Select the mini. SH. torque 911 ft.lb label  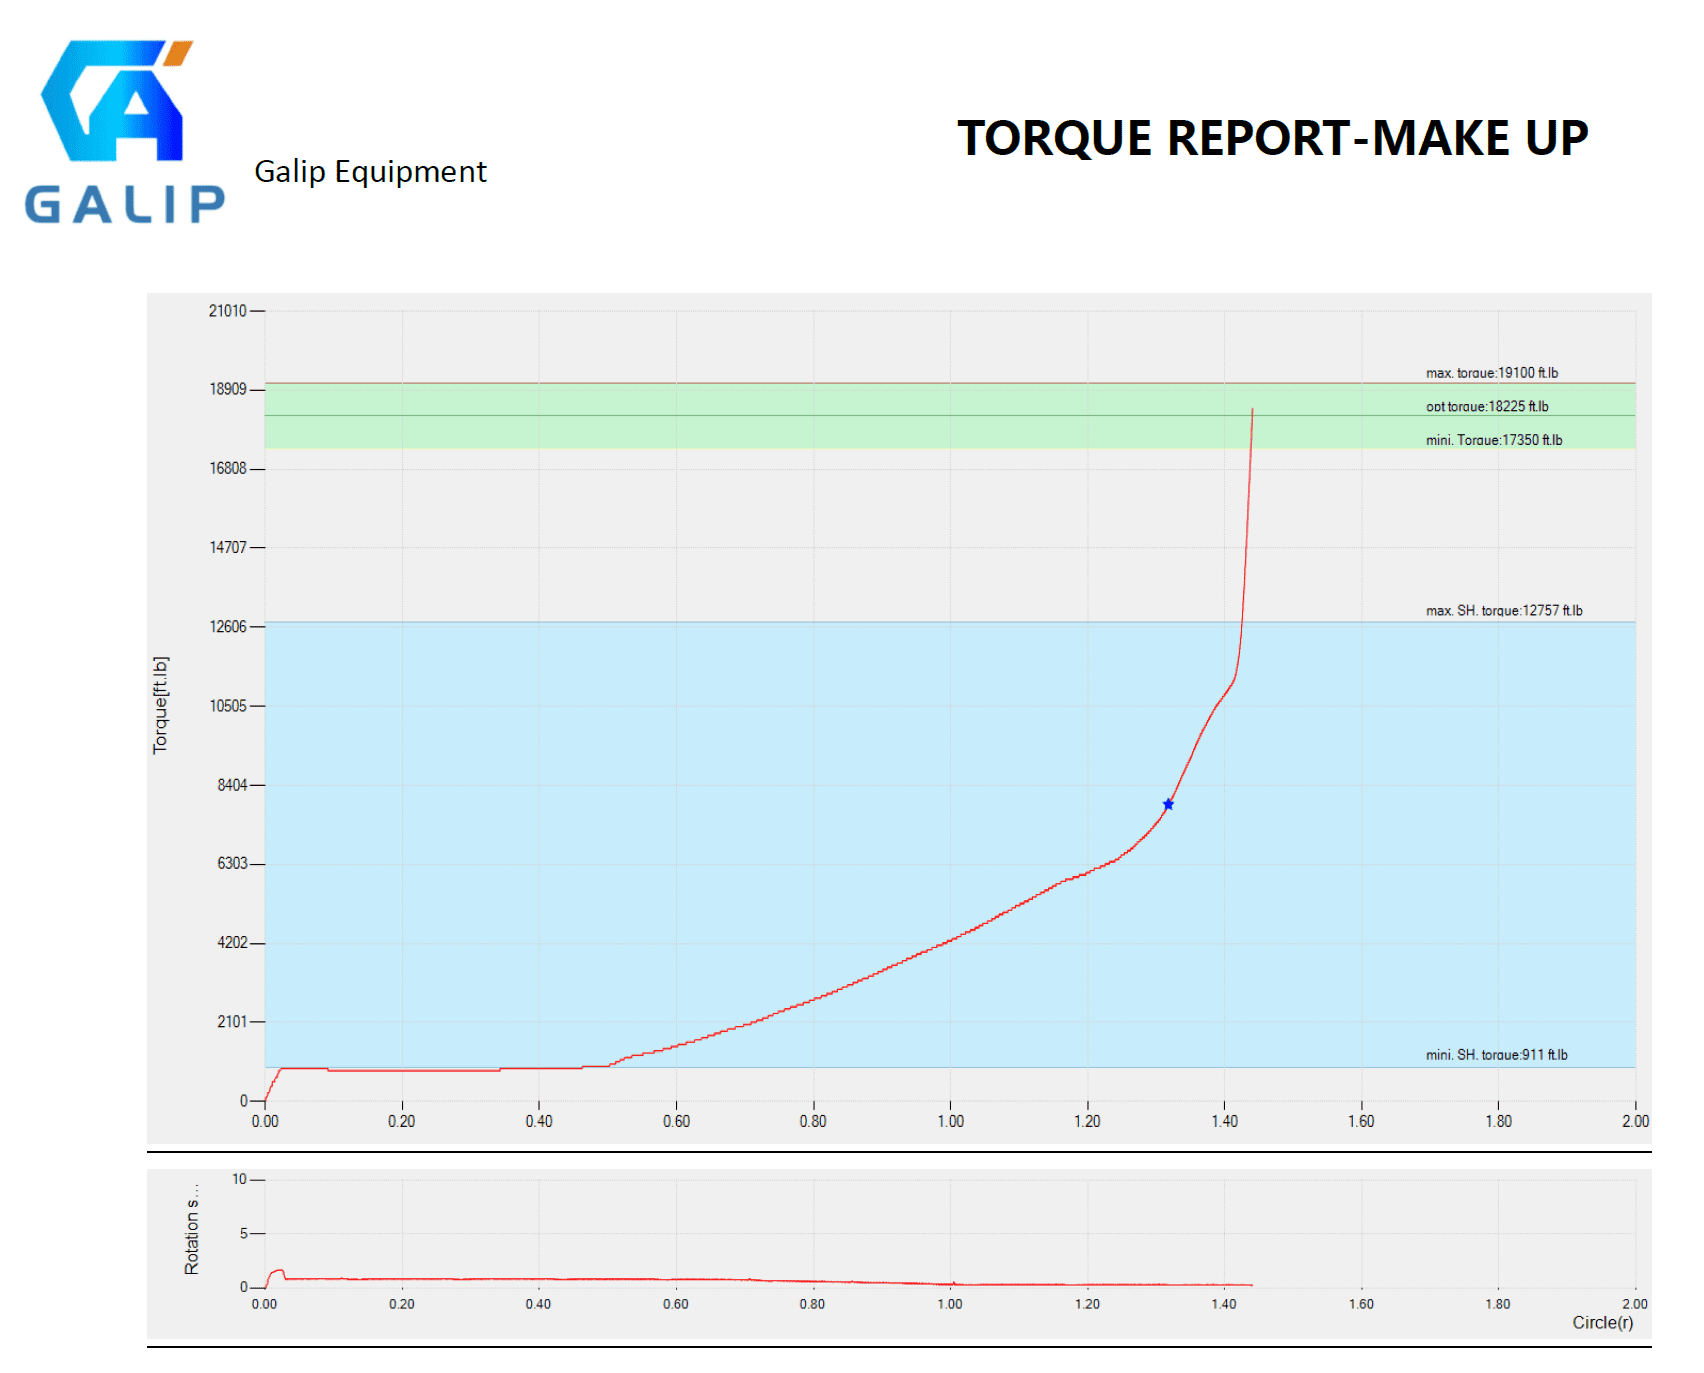[x=1496, y=1054]
